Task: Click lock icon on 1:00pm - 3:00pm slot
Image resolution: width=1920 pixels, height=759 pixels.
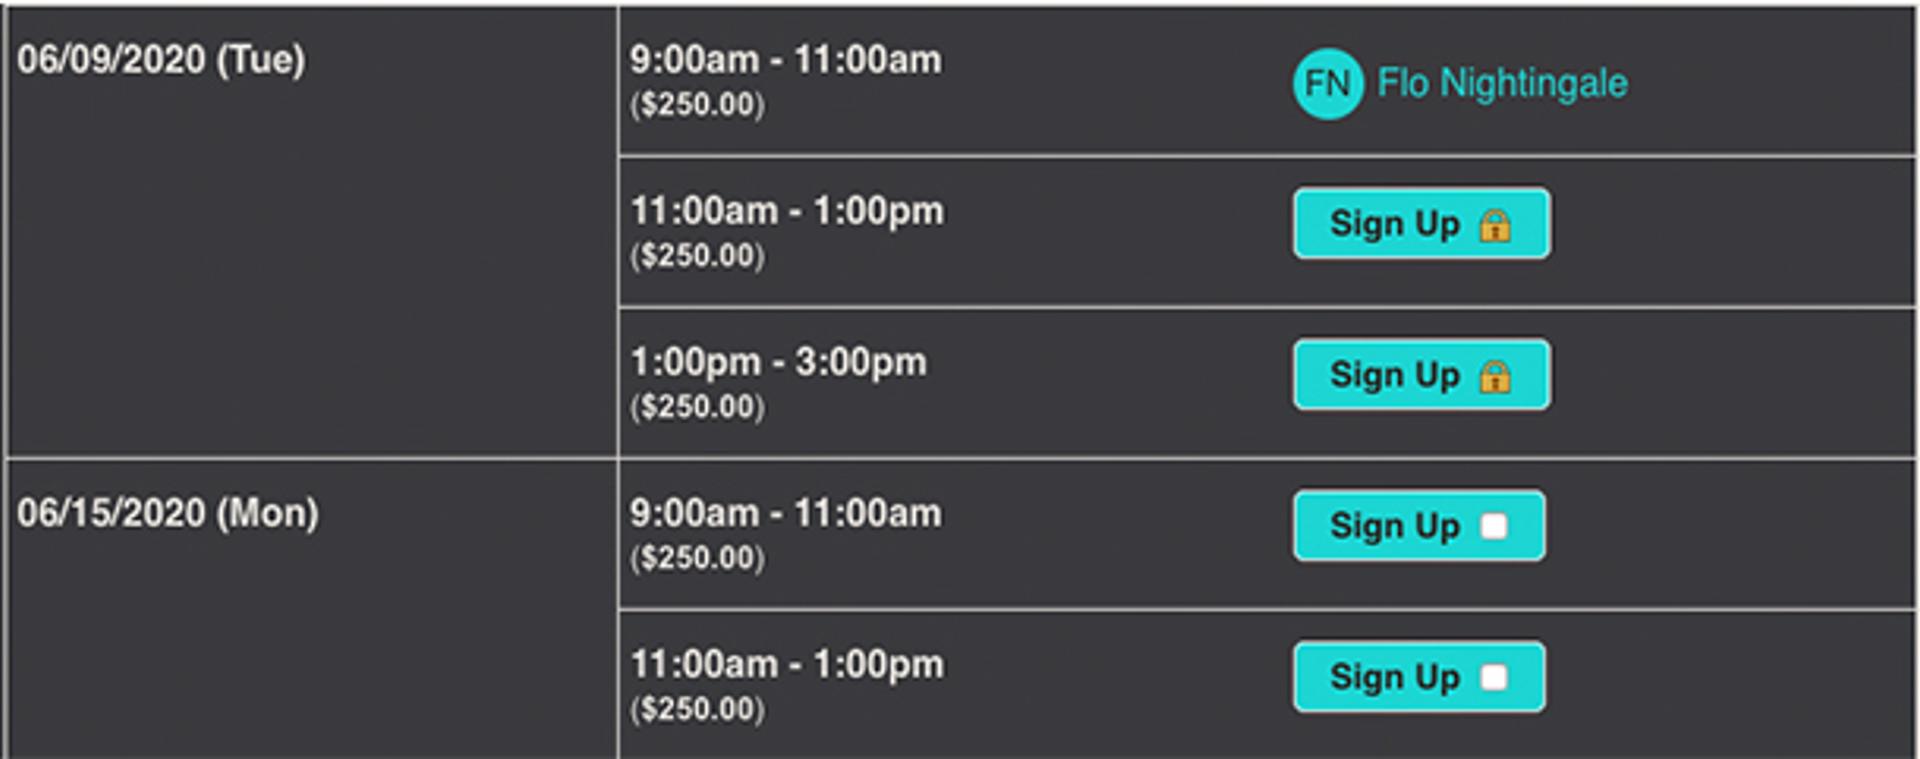Action: coord(1495,376)
